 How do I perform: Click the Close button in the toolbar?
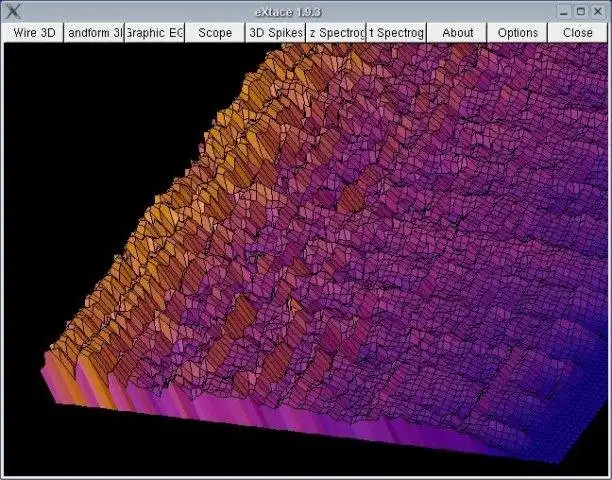point(578,33)
